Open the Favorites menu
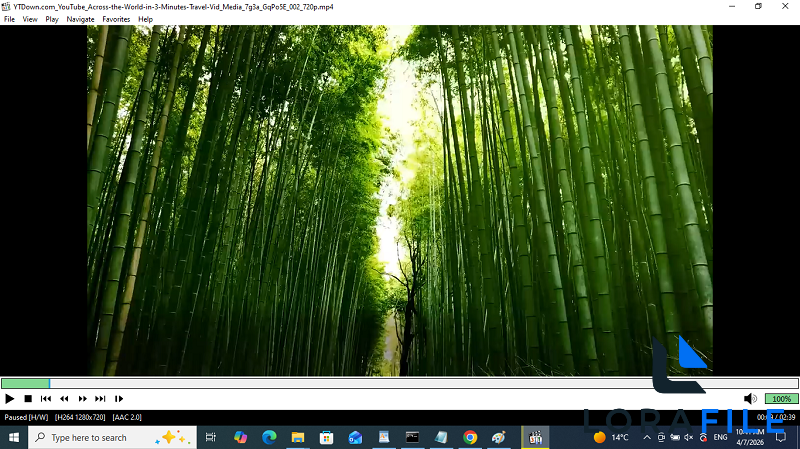Viewport: 800px width, 449px height. [x=116, y=19]
